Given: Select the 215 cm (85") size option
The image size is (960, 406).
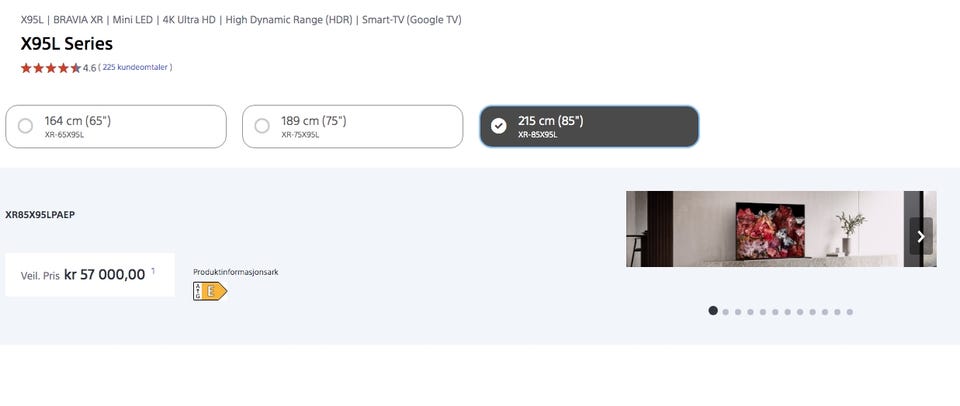Looking at the screenshot, I should [x=589, y=126].
